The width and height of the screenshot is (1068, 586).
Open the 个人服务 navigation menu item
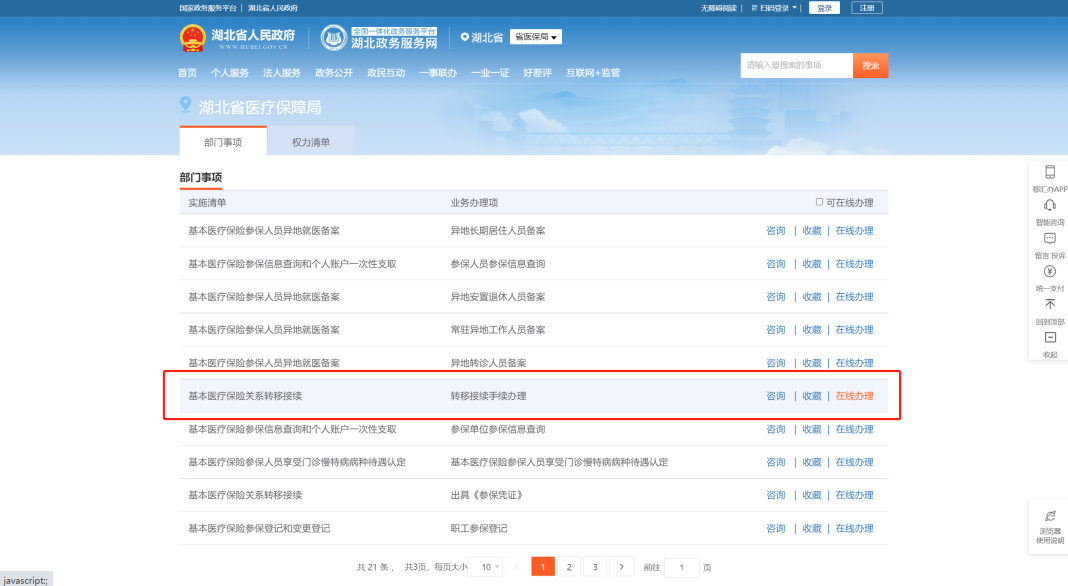230,73
